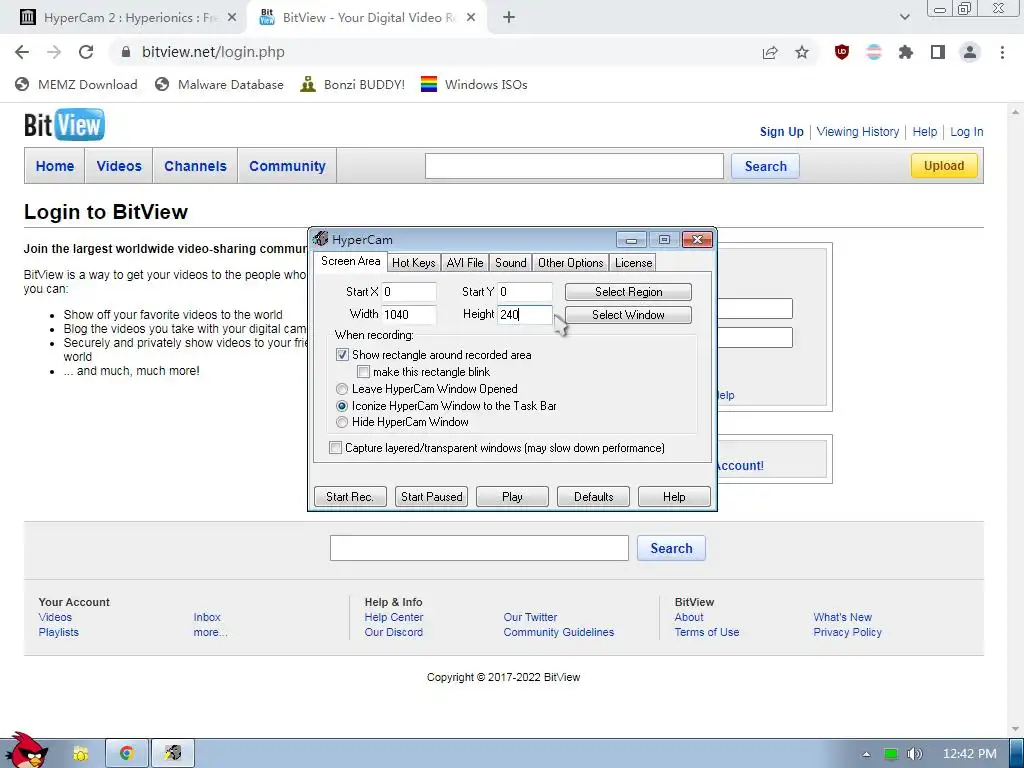Open the uBlock Origin extension icon

[x=842, y=52]
